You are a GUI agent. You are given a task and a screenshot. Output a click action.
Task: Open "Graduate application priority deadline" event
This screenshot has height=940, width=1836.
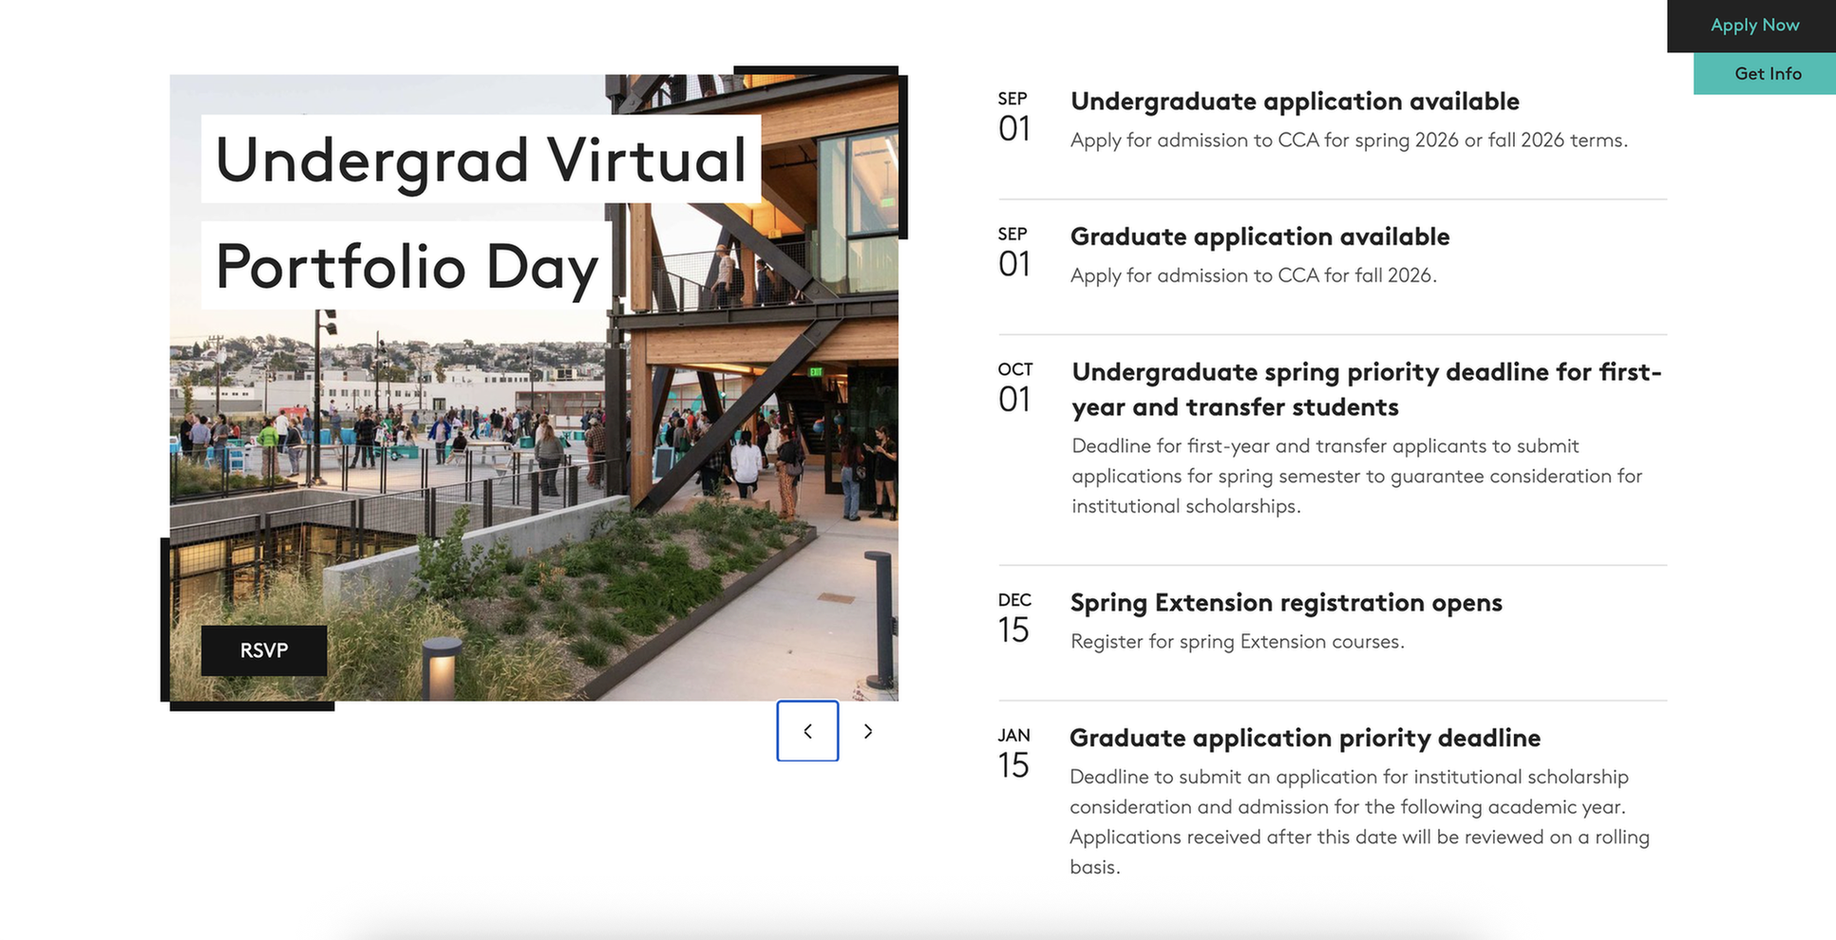coord(1304,738)
